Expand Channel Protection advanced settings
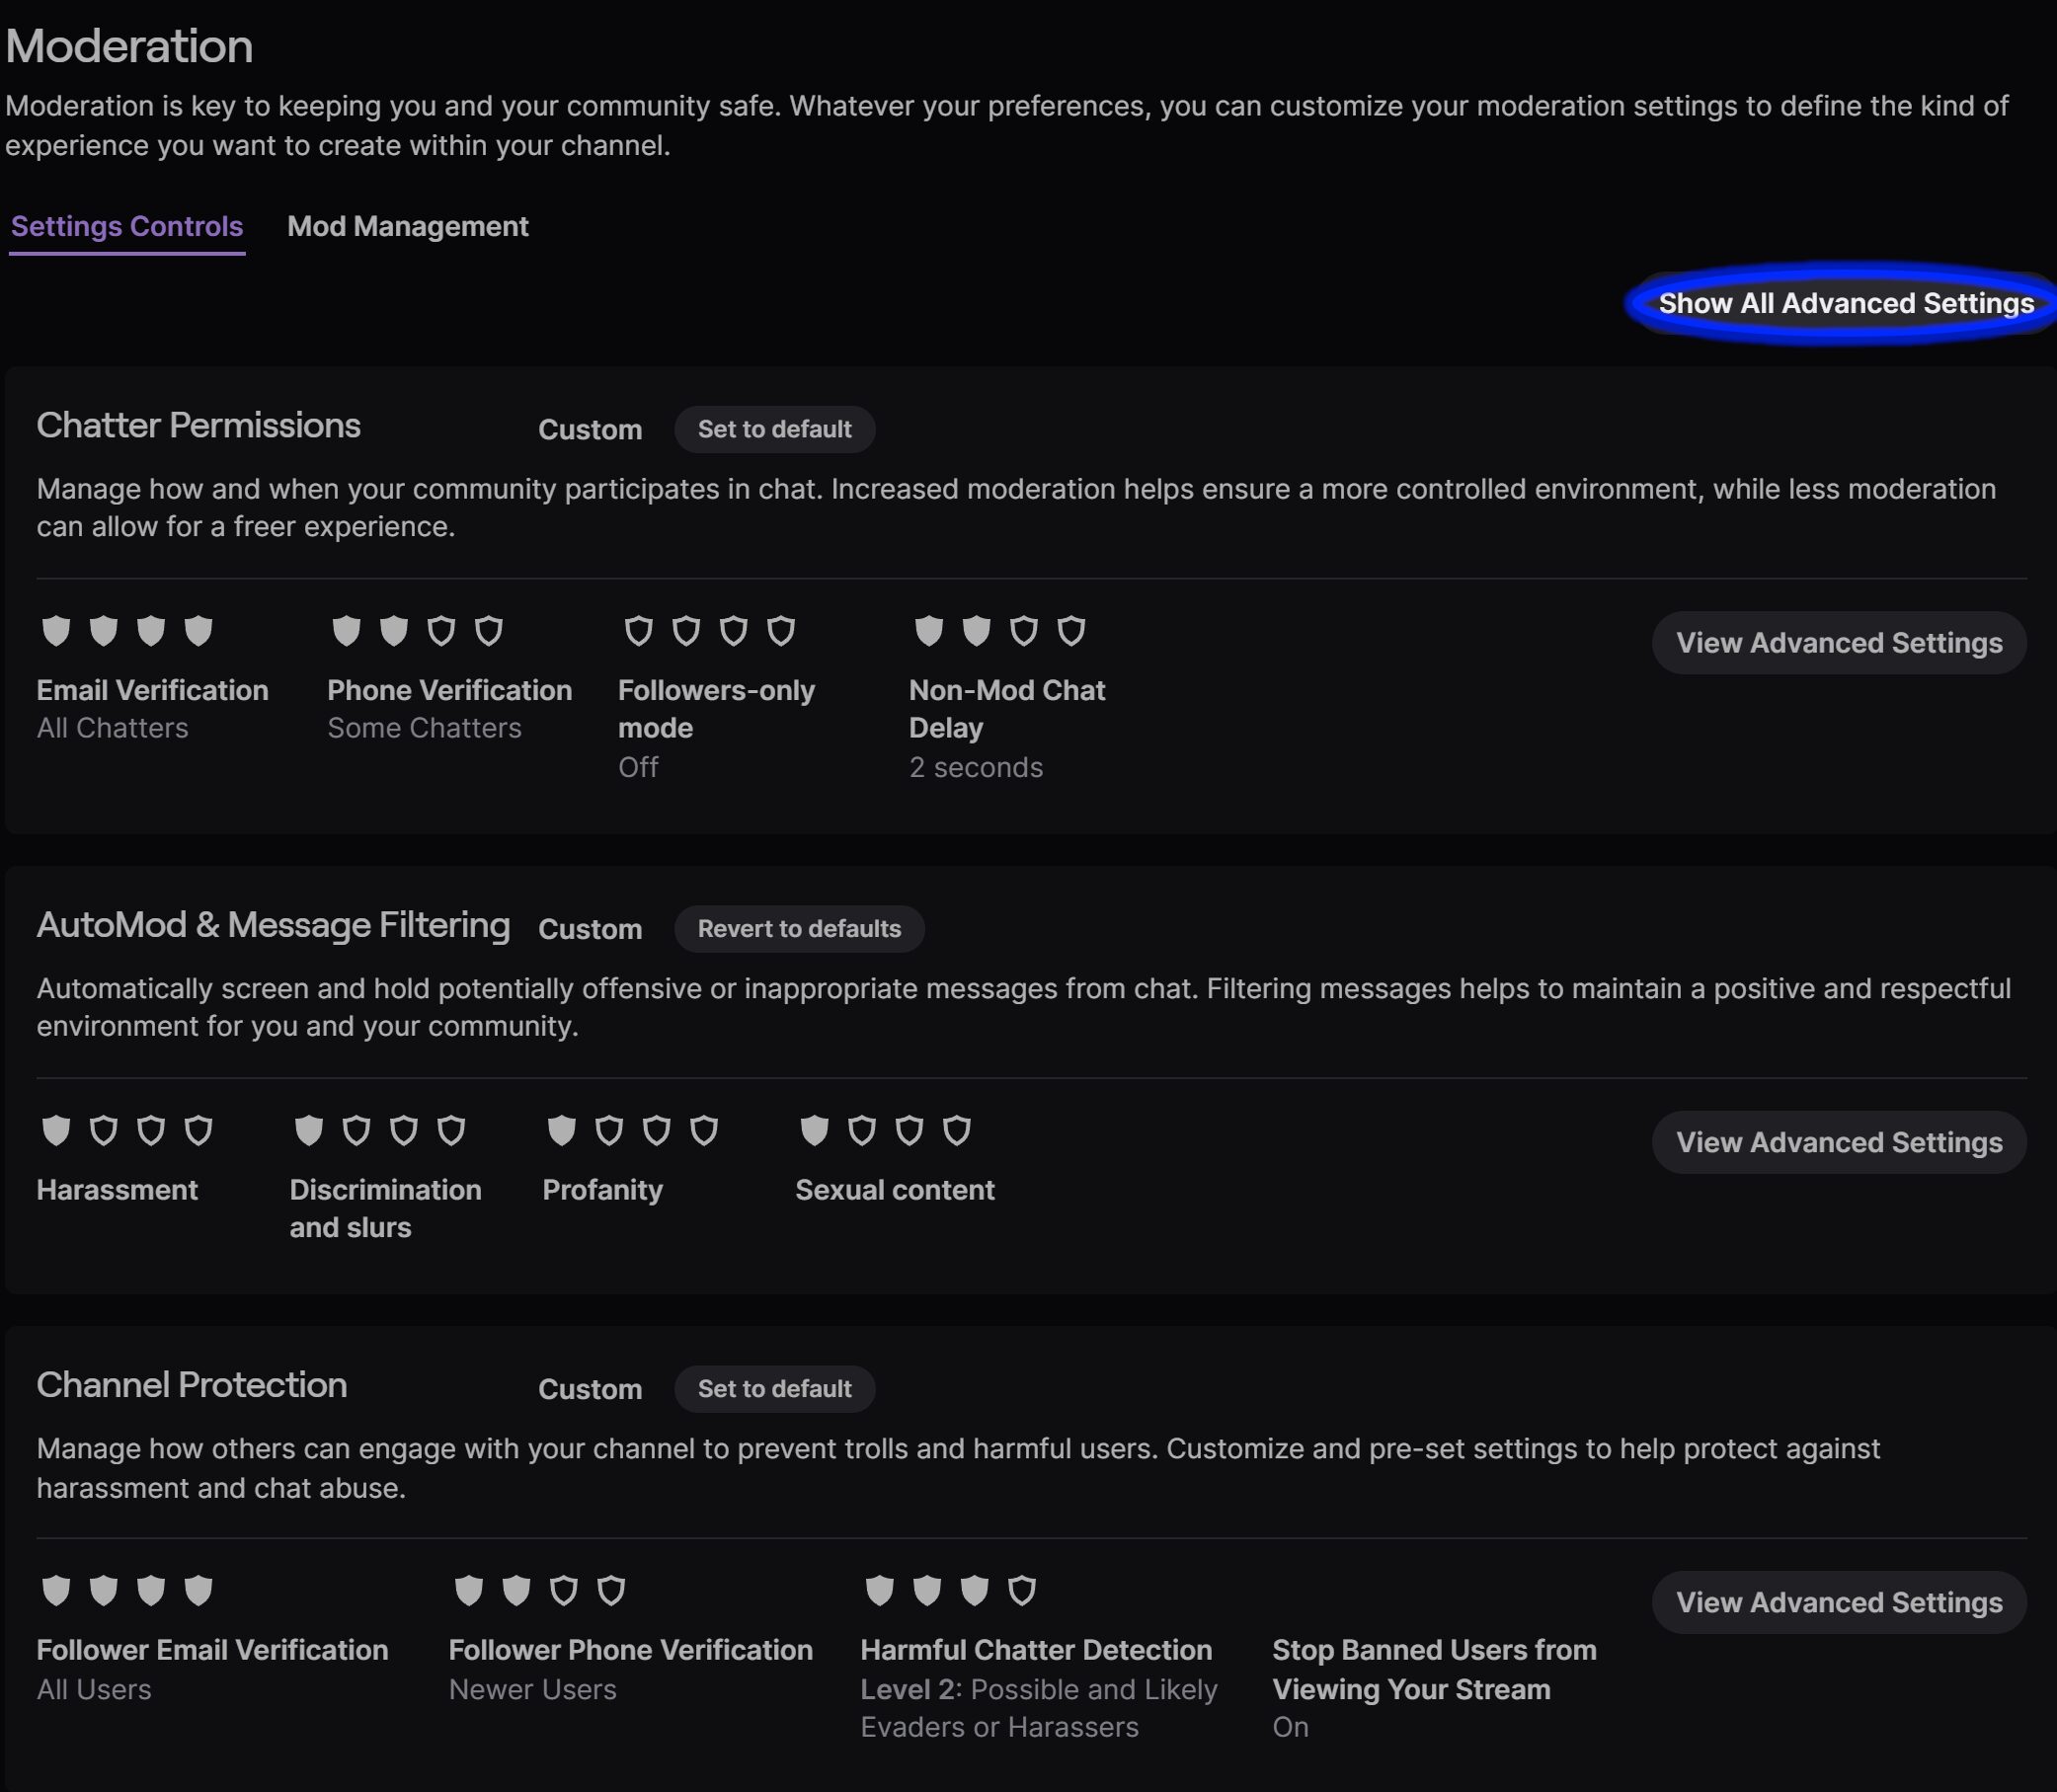Screen dimensions: 2057x1792 pos(1838,1603)
